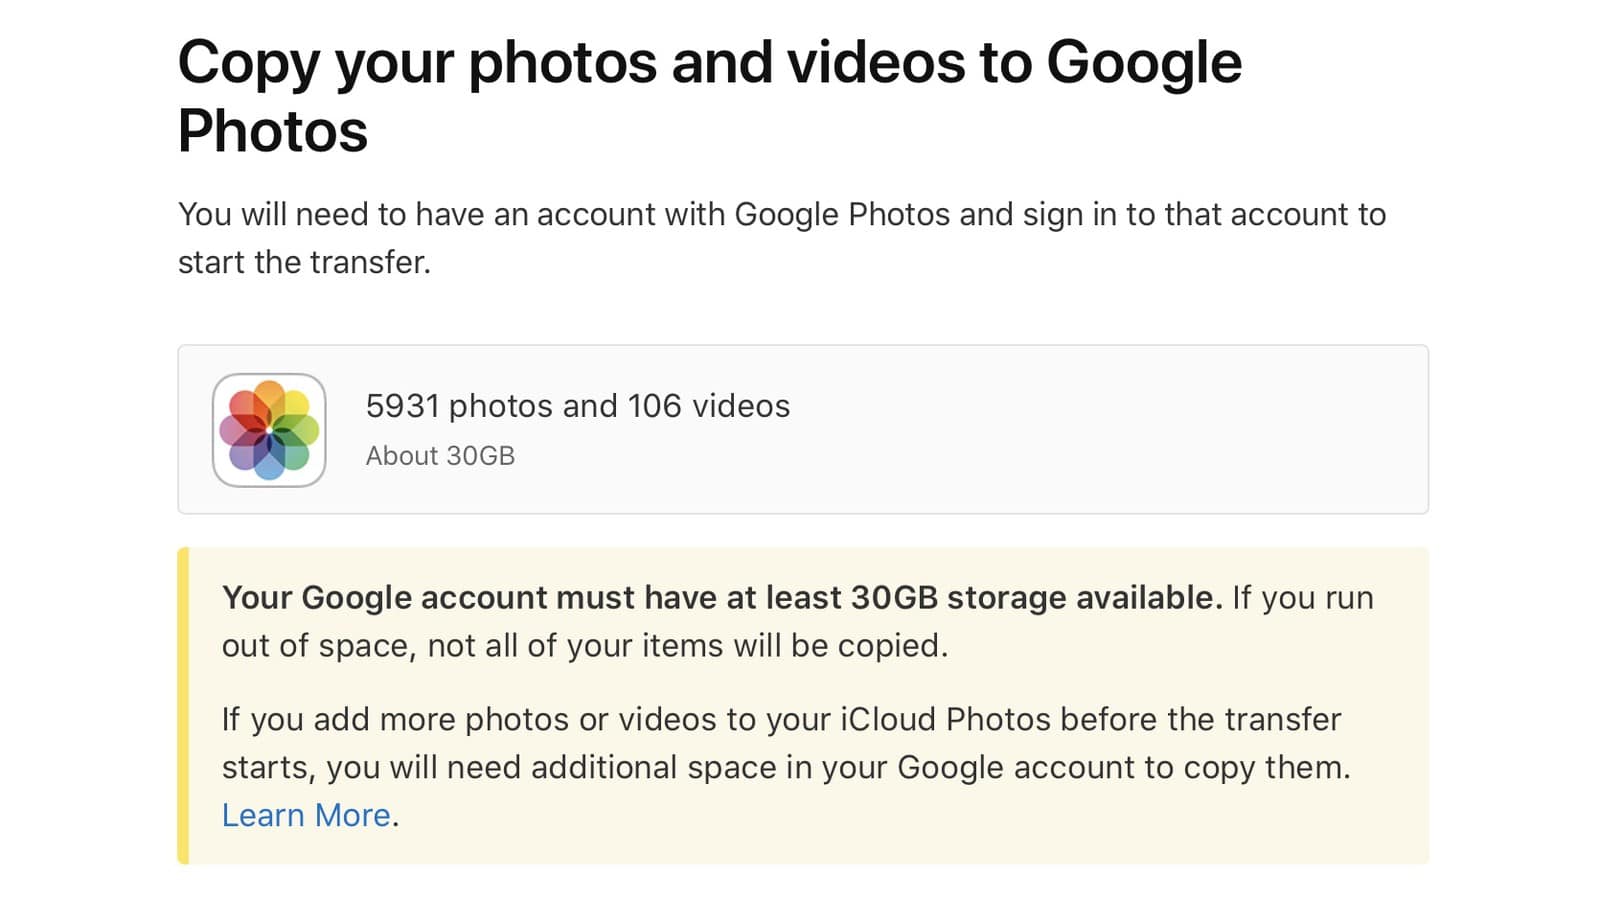Click the 'out of space' warning text line
Image resolution: width=1600 pixels, height=900 pixels.
pos(584,646)
